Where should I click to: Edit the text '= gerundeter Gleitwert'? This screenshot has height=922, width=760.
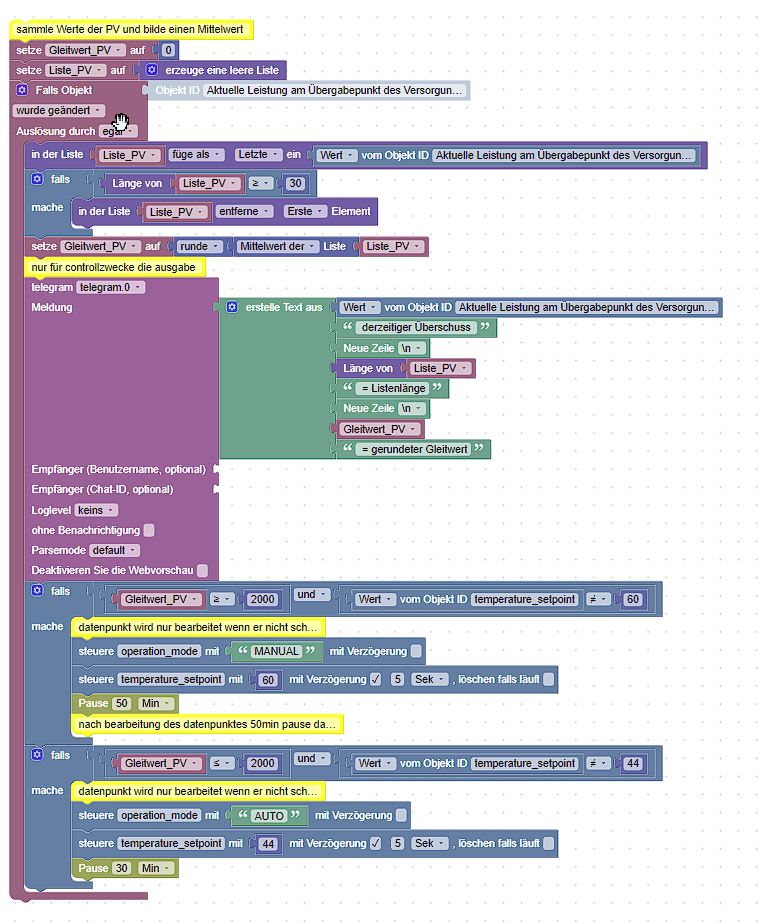pyautogui.click(x=415, y=449)
